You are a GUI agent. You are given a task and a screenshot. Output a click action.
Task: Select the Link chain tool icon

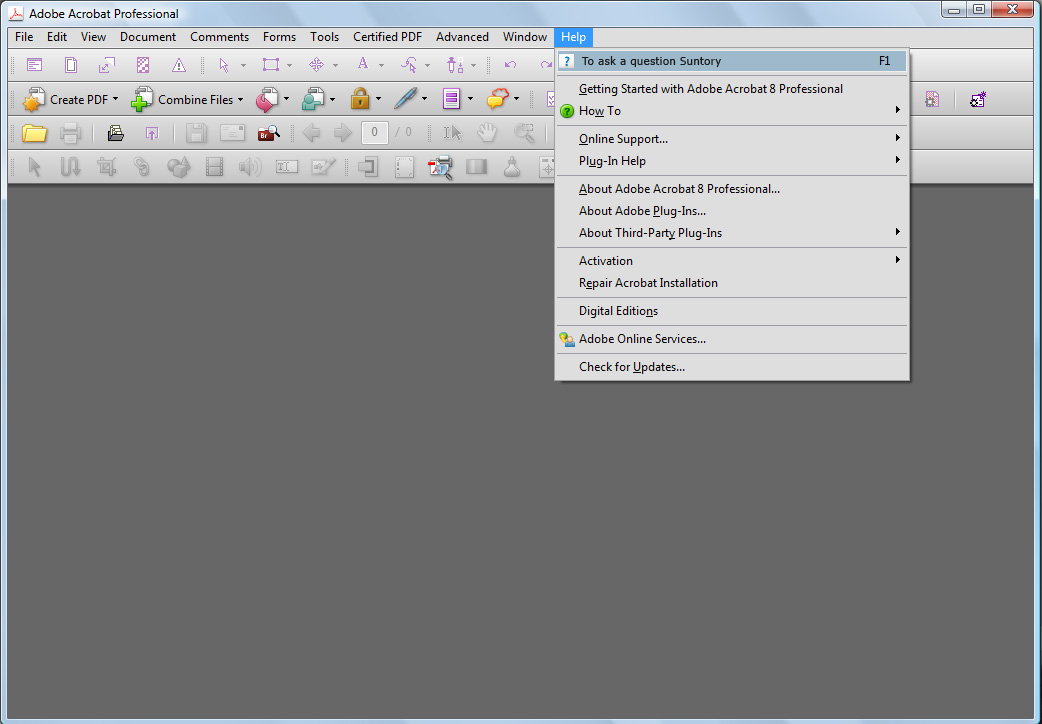click(x=142, y=166)
